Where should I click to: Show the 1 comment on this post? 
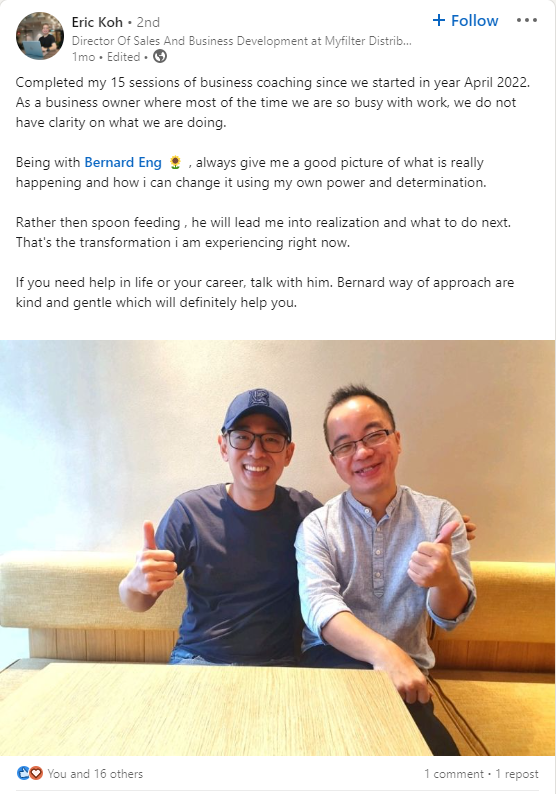(454, 774)
